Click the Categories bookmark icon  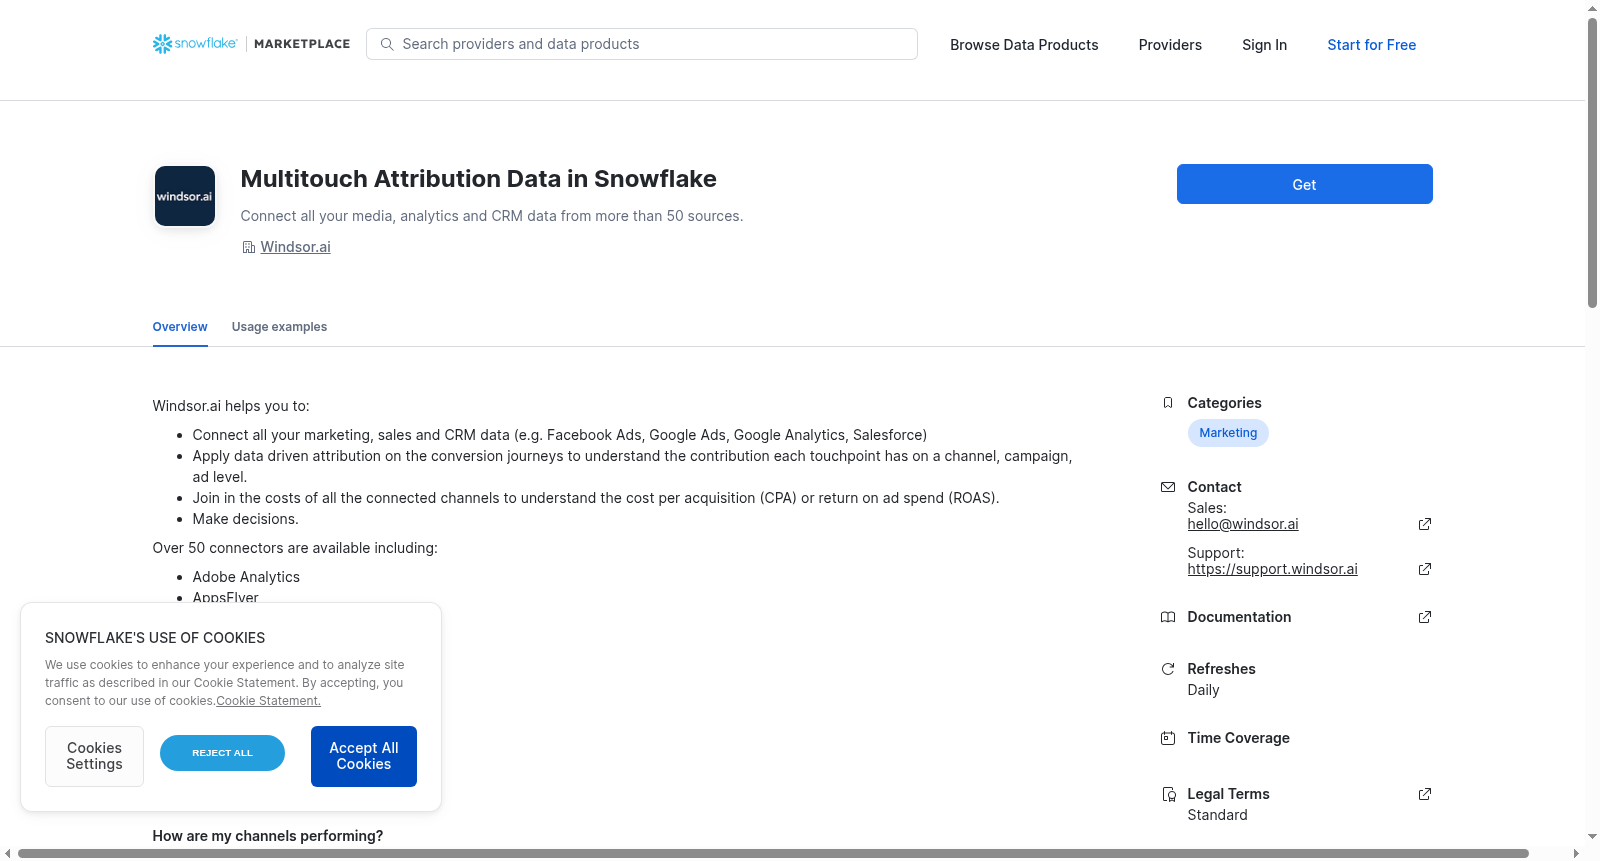[x=1168, y=403]
